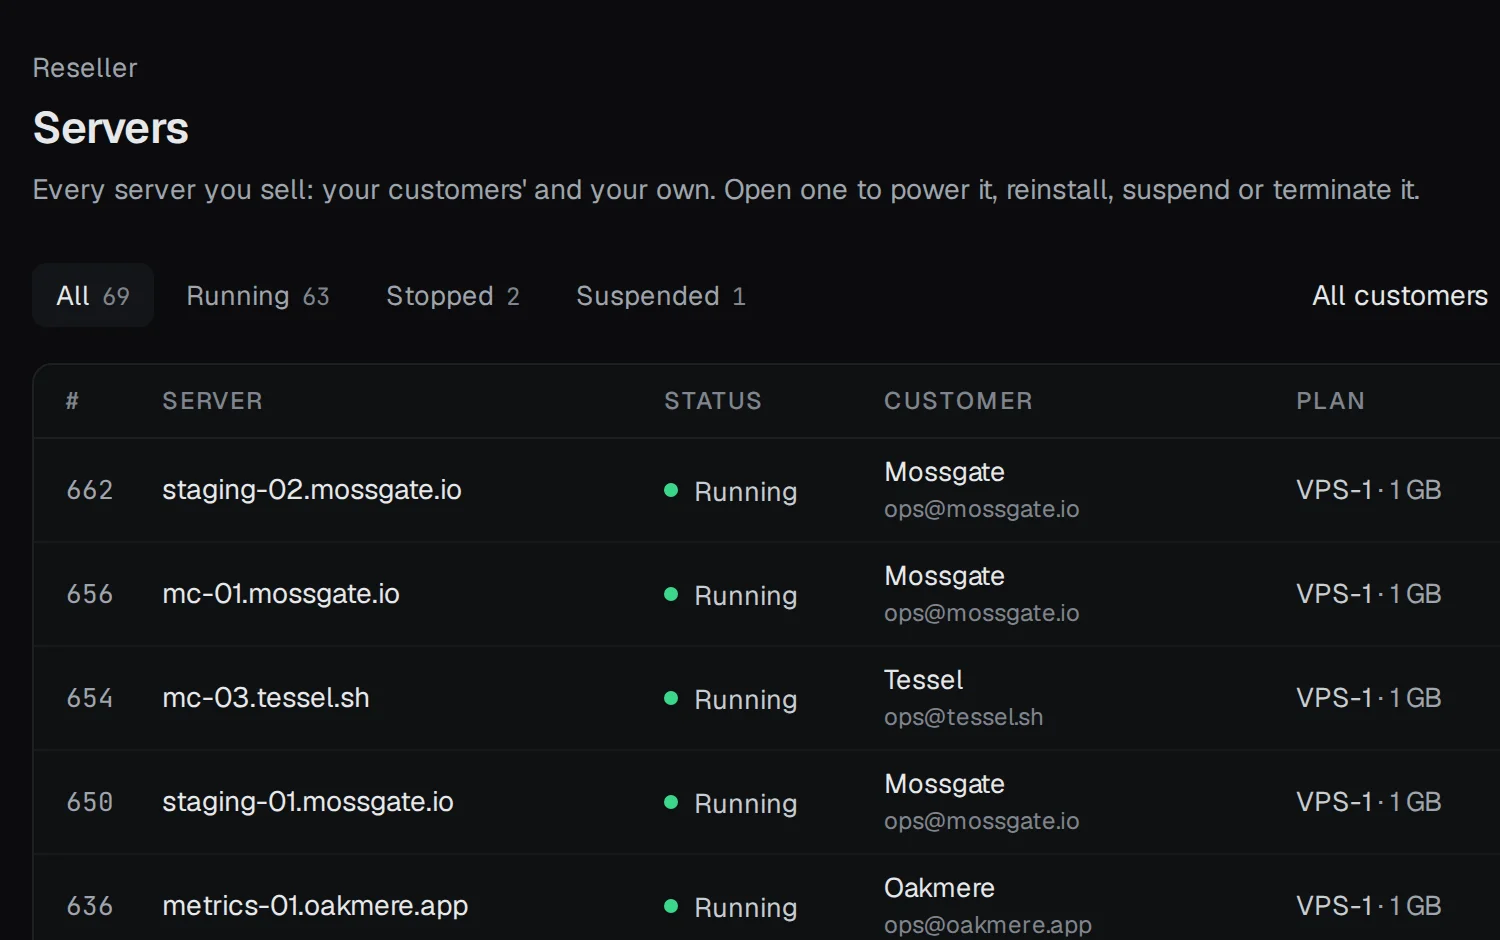Click the ops@tessel.sh email
Image resolution: width=1500 pixels, height=940 pixels.
[964, 717]
